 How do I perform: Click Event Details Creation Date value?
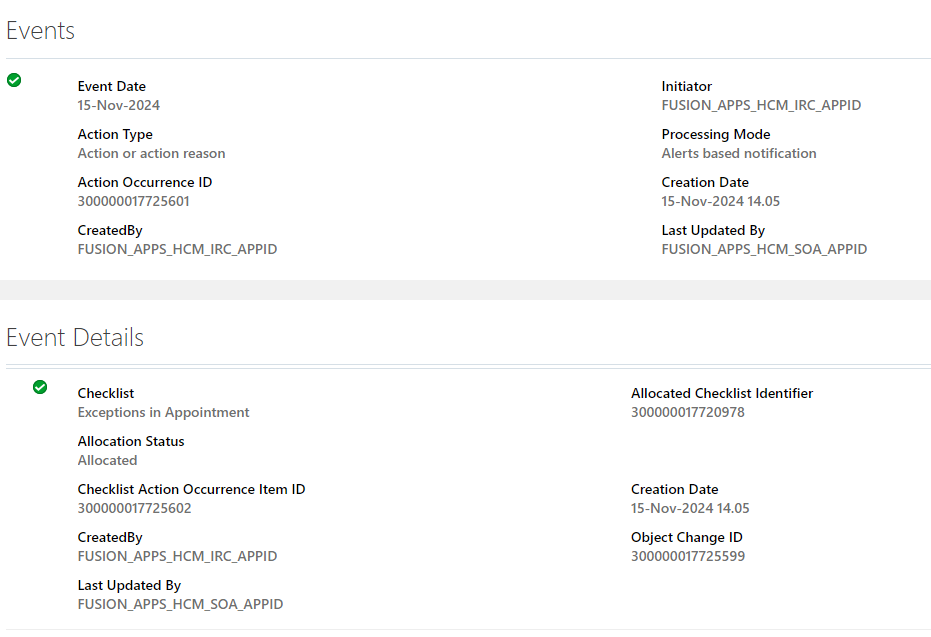(690, 508)
